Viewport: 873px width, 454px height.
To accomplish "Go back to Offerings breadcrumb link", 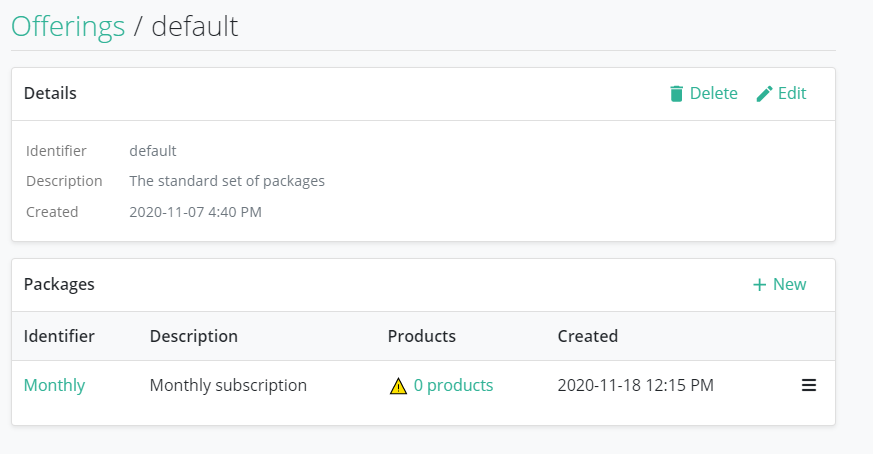I will [x=68, y=26].
